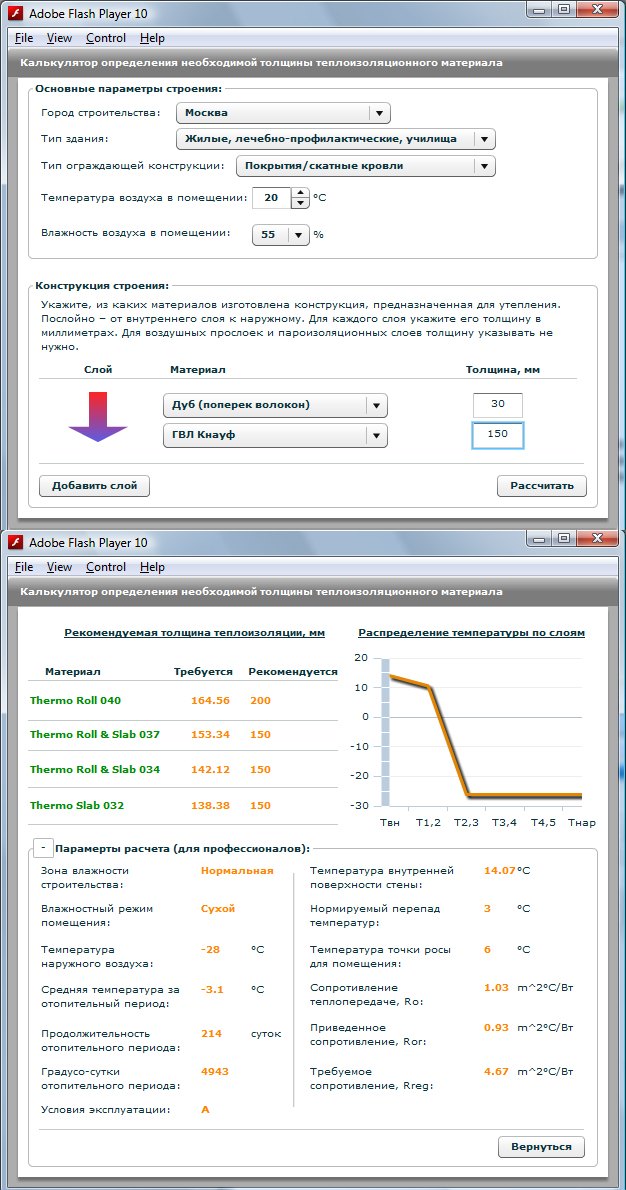This screenshot has height=1190, width=626.
Task: Decrease room air temperature with down arrow
Action: coord(300,203)
